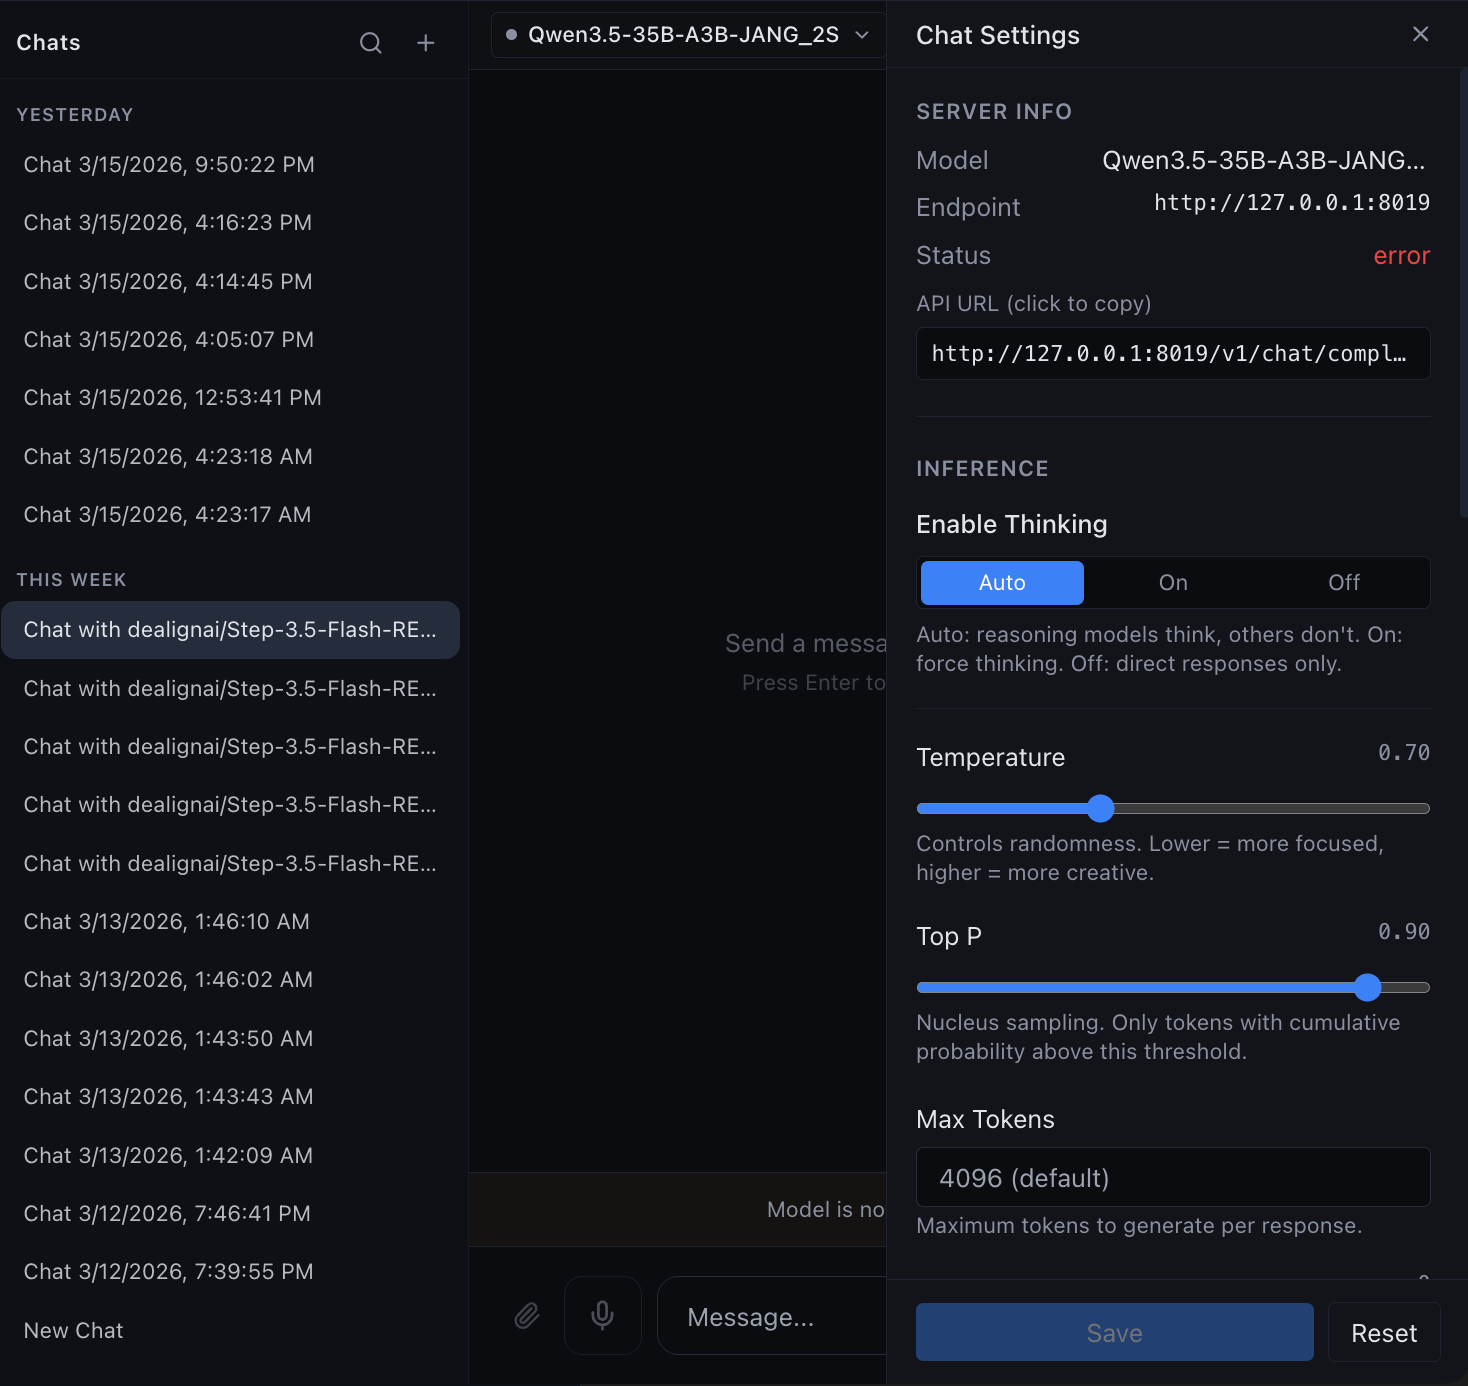
Task: Click the Top P value 0.90
Action: (x=1404, y=932)
